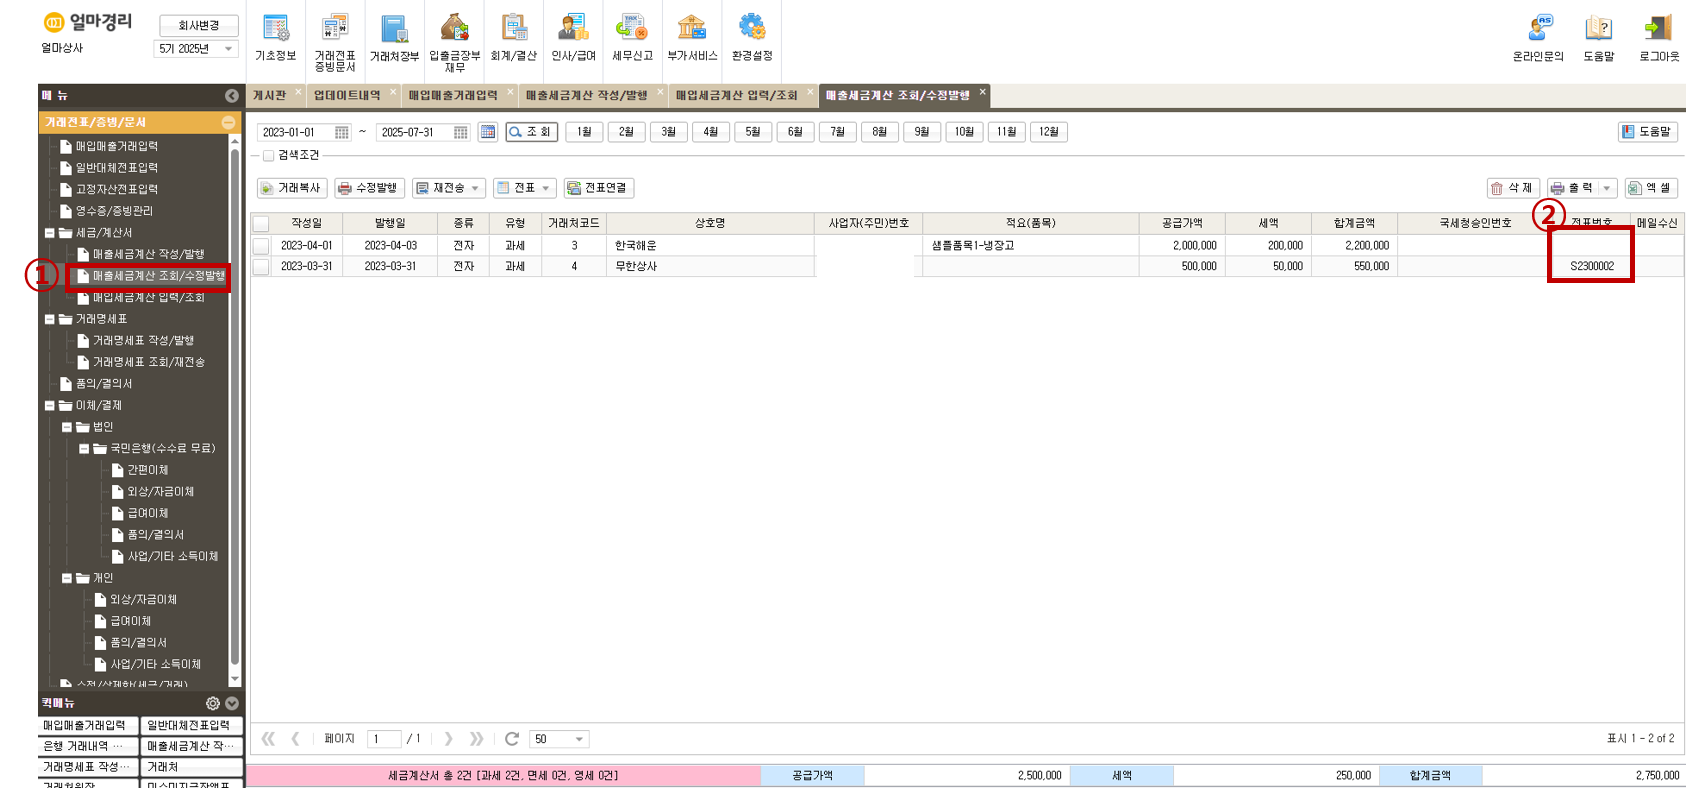Click the 엑셀 export button
This screenshot has width=1686, height=788.
(x=1650, y=188)
